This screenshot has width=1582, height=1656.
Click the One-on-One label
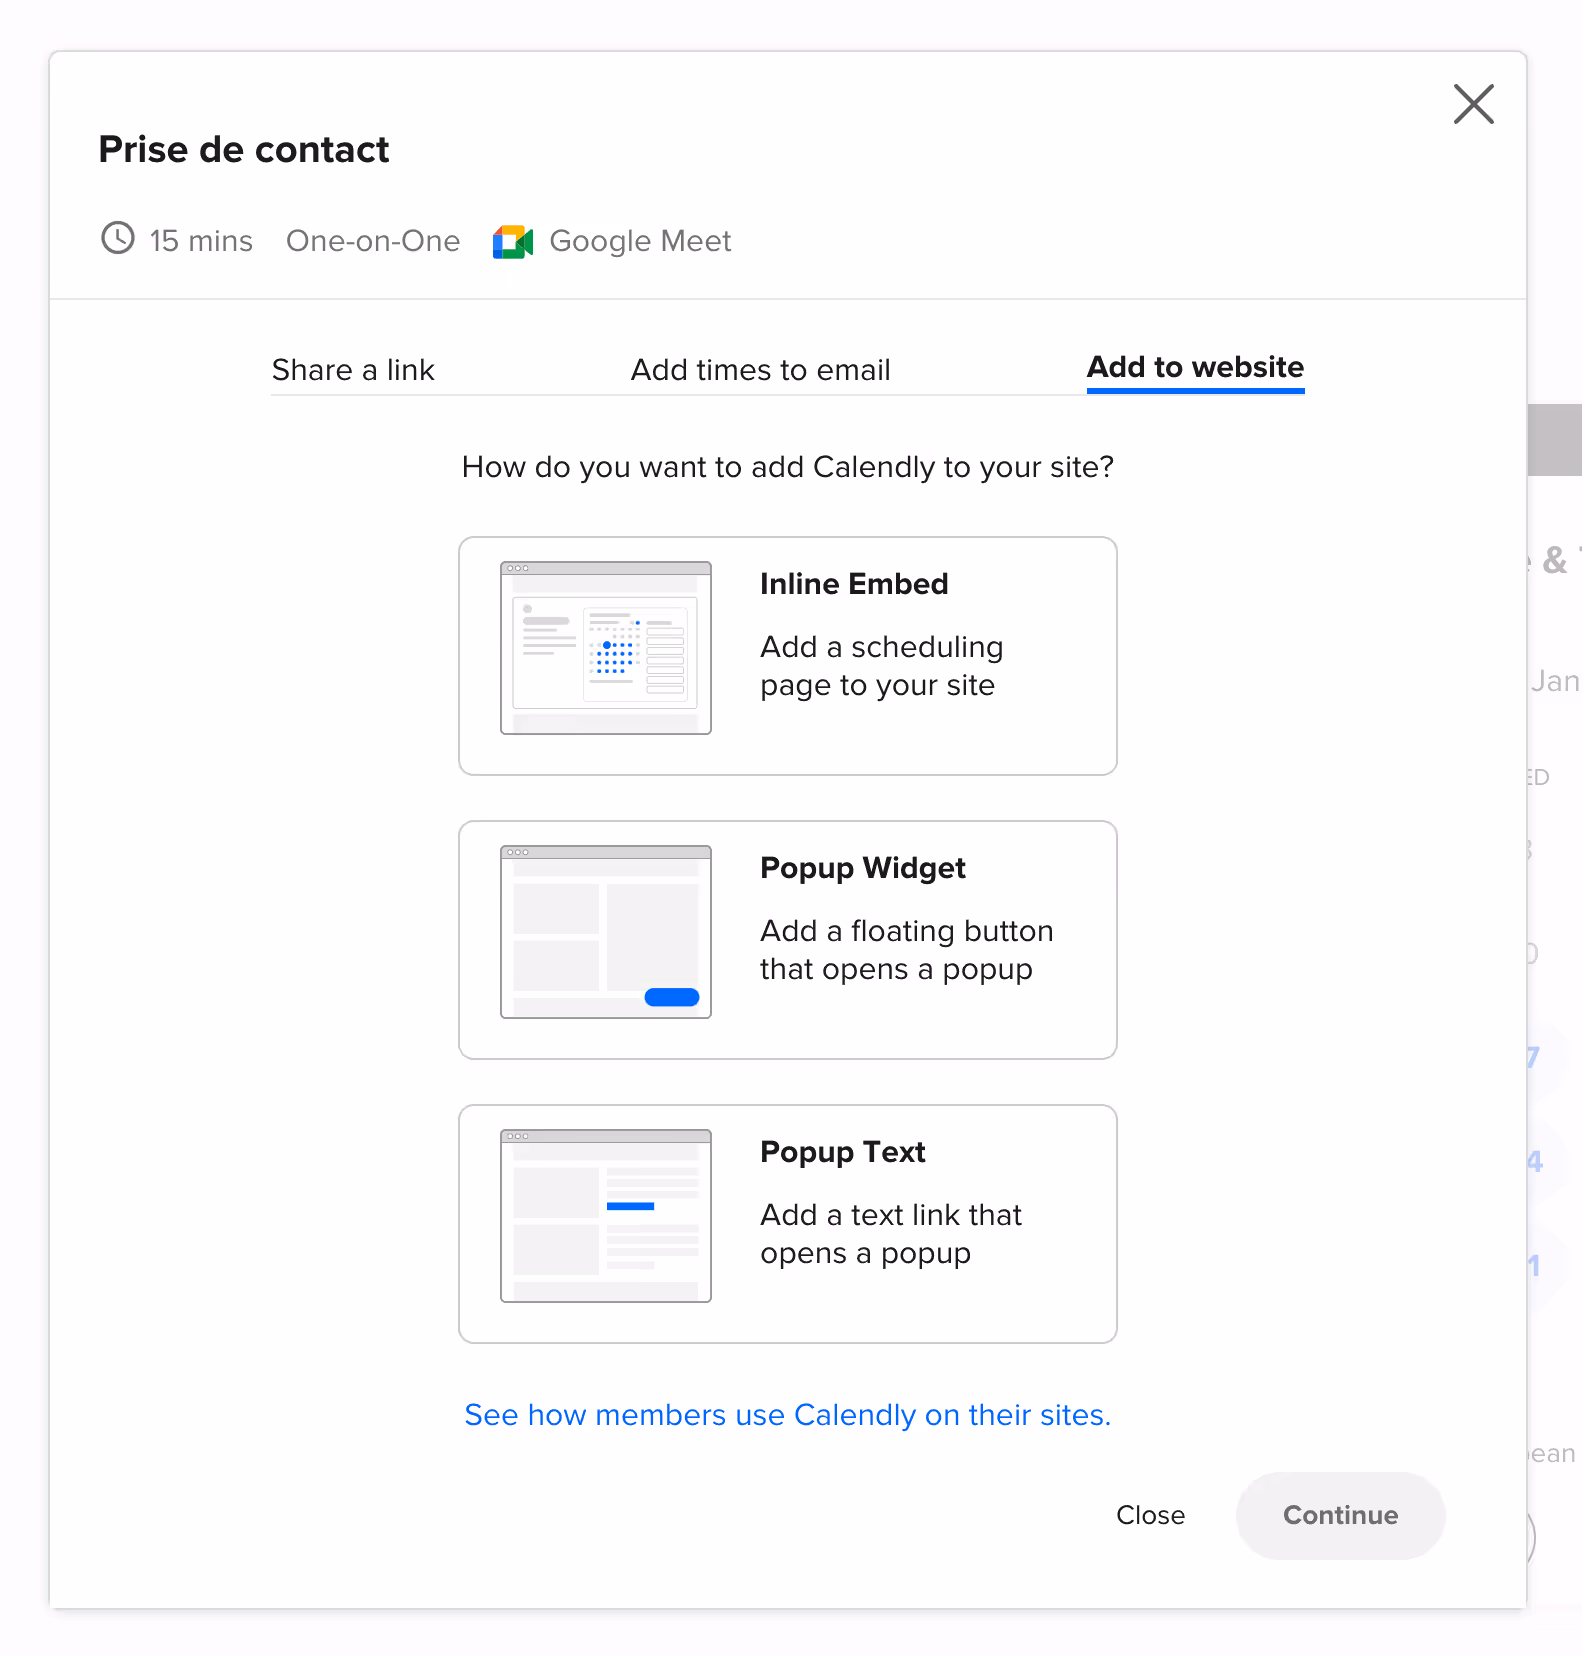click(x=373, y=241)
